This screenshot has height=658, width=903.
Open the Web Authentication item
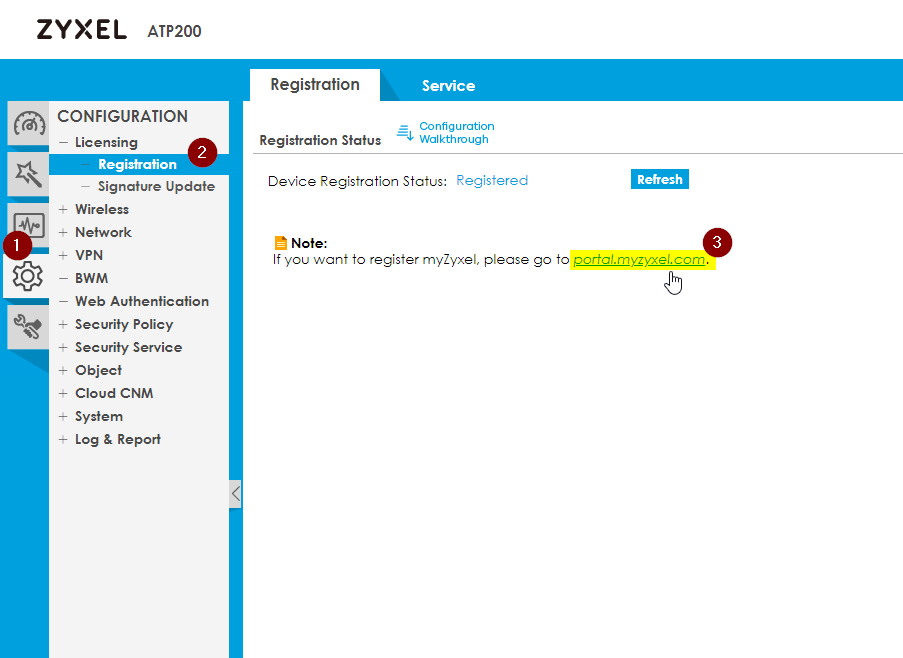(x=142, y=302)
